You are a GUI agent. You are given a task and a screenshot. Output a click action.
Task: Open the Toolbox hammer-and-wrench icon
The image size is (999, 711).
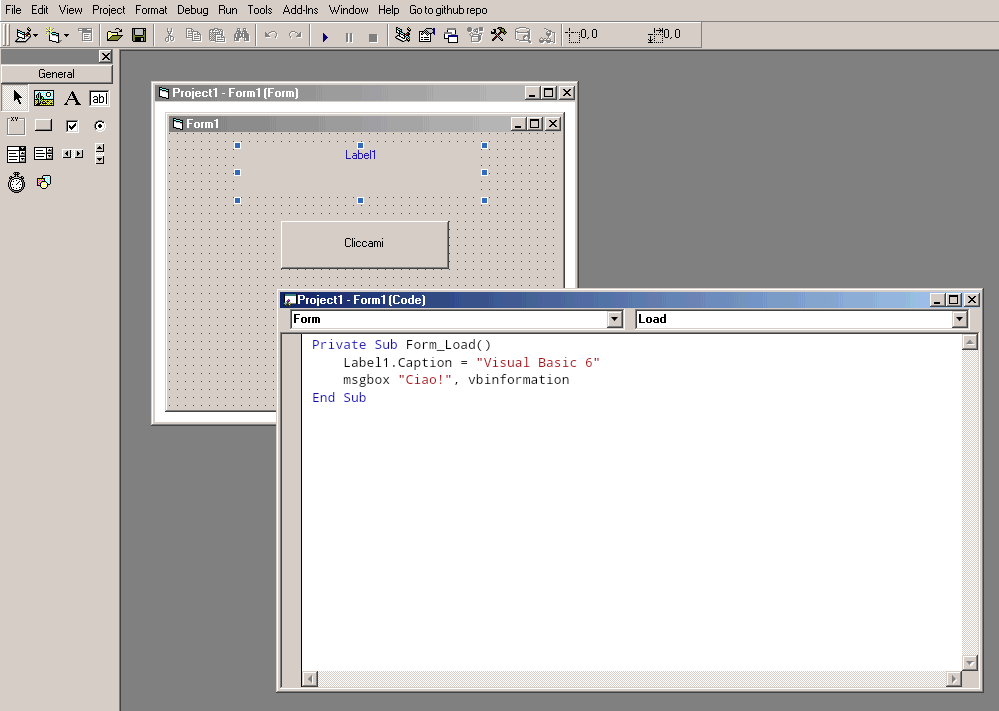pos(498,35)
